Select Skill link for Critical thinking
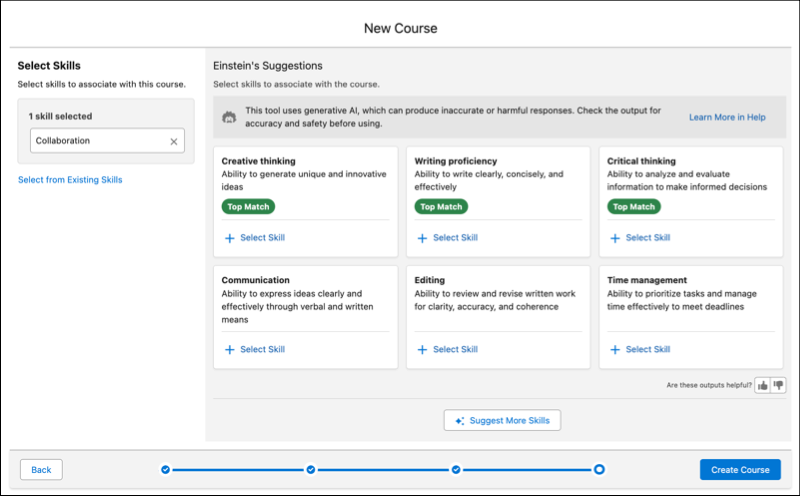800x496 pixels. [x=648, y=237]
